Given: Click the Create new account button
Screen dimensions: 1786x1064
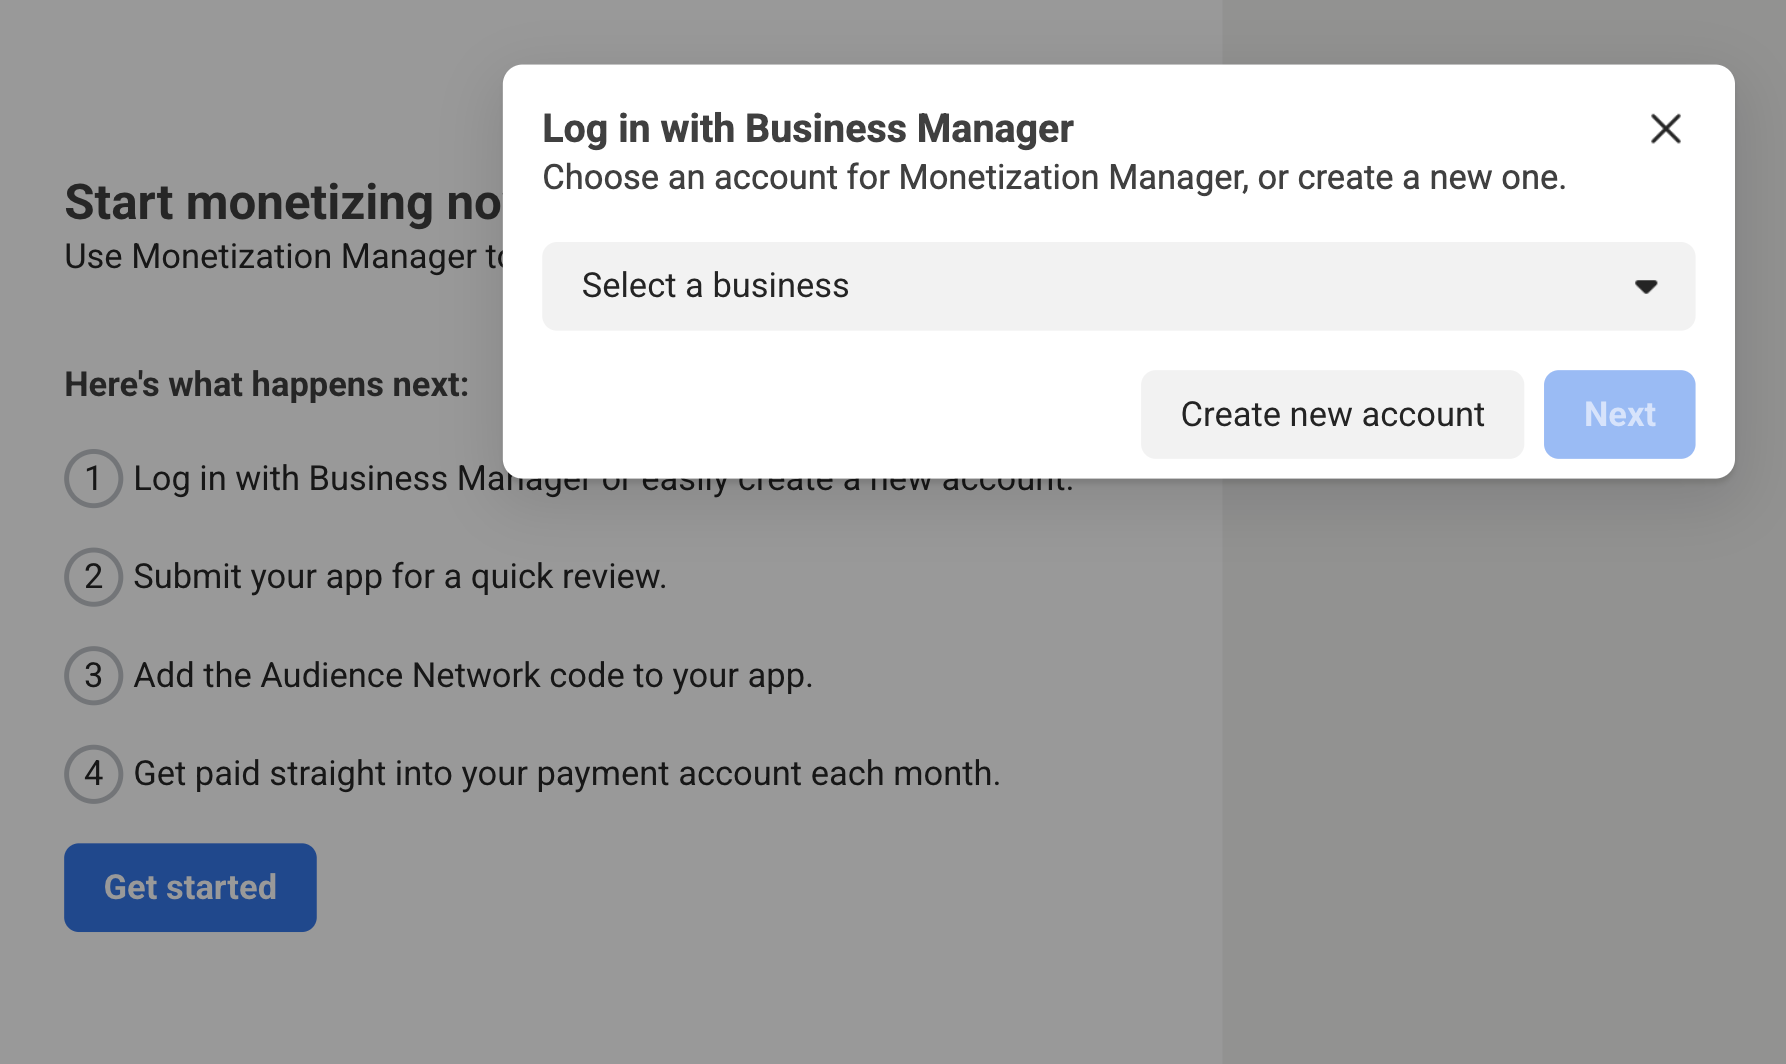Looking at the screenshot, I should click(1331, 415).
